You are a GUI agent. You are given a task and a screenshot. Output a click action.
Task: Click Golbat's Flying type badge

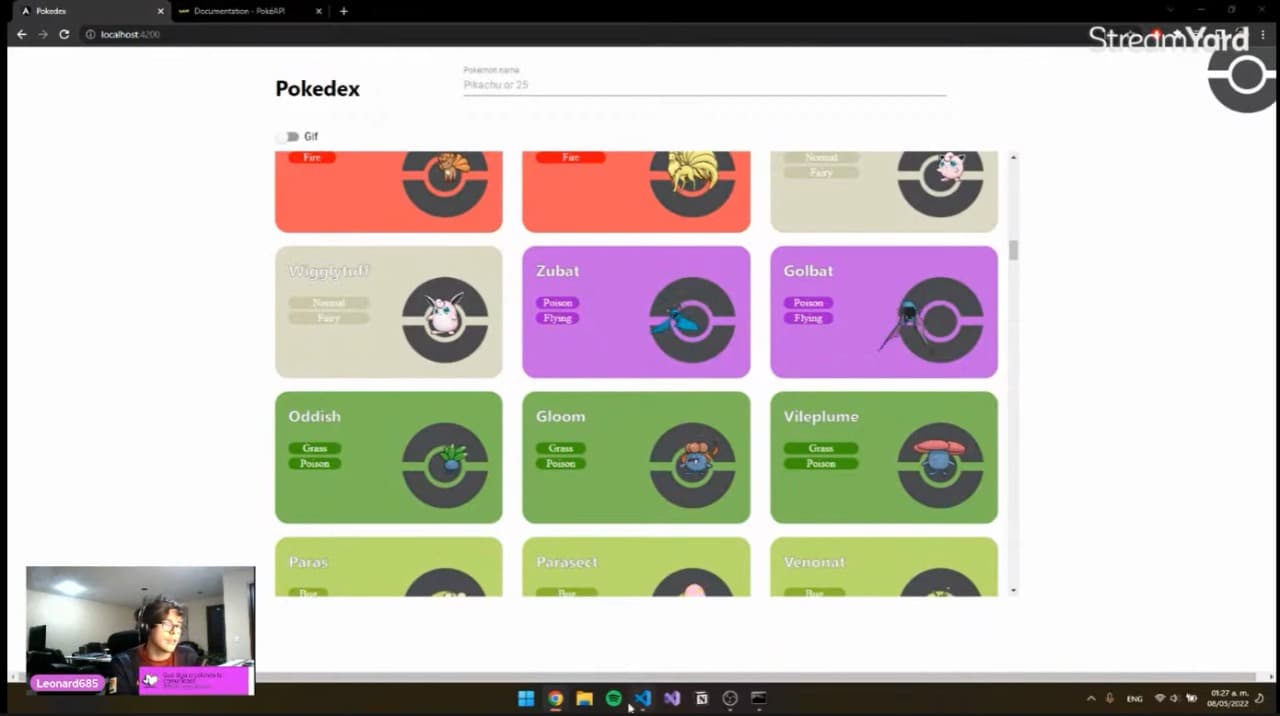tap(808, 318)
